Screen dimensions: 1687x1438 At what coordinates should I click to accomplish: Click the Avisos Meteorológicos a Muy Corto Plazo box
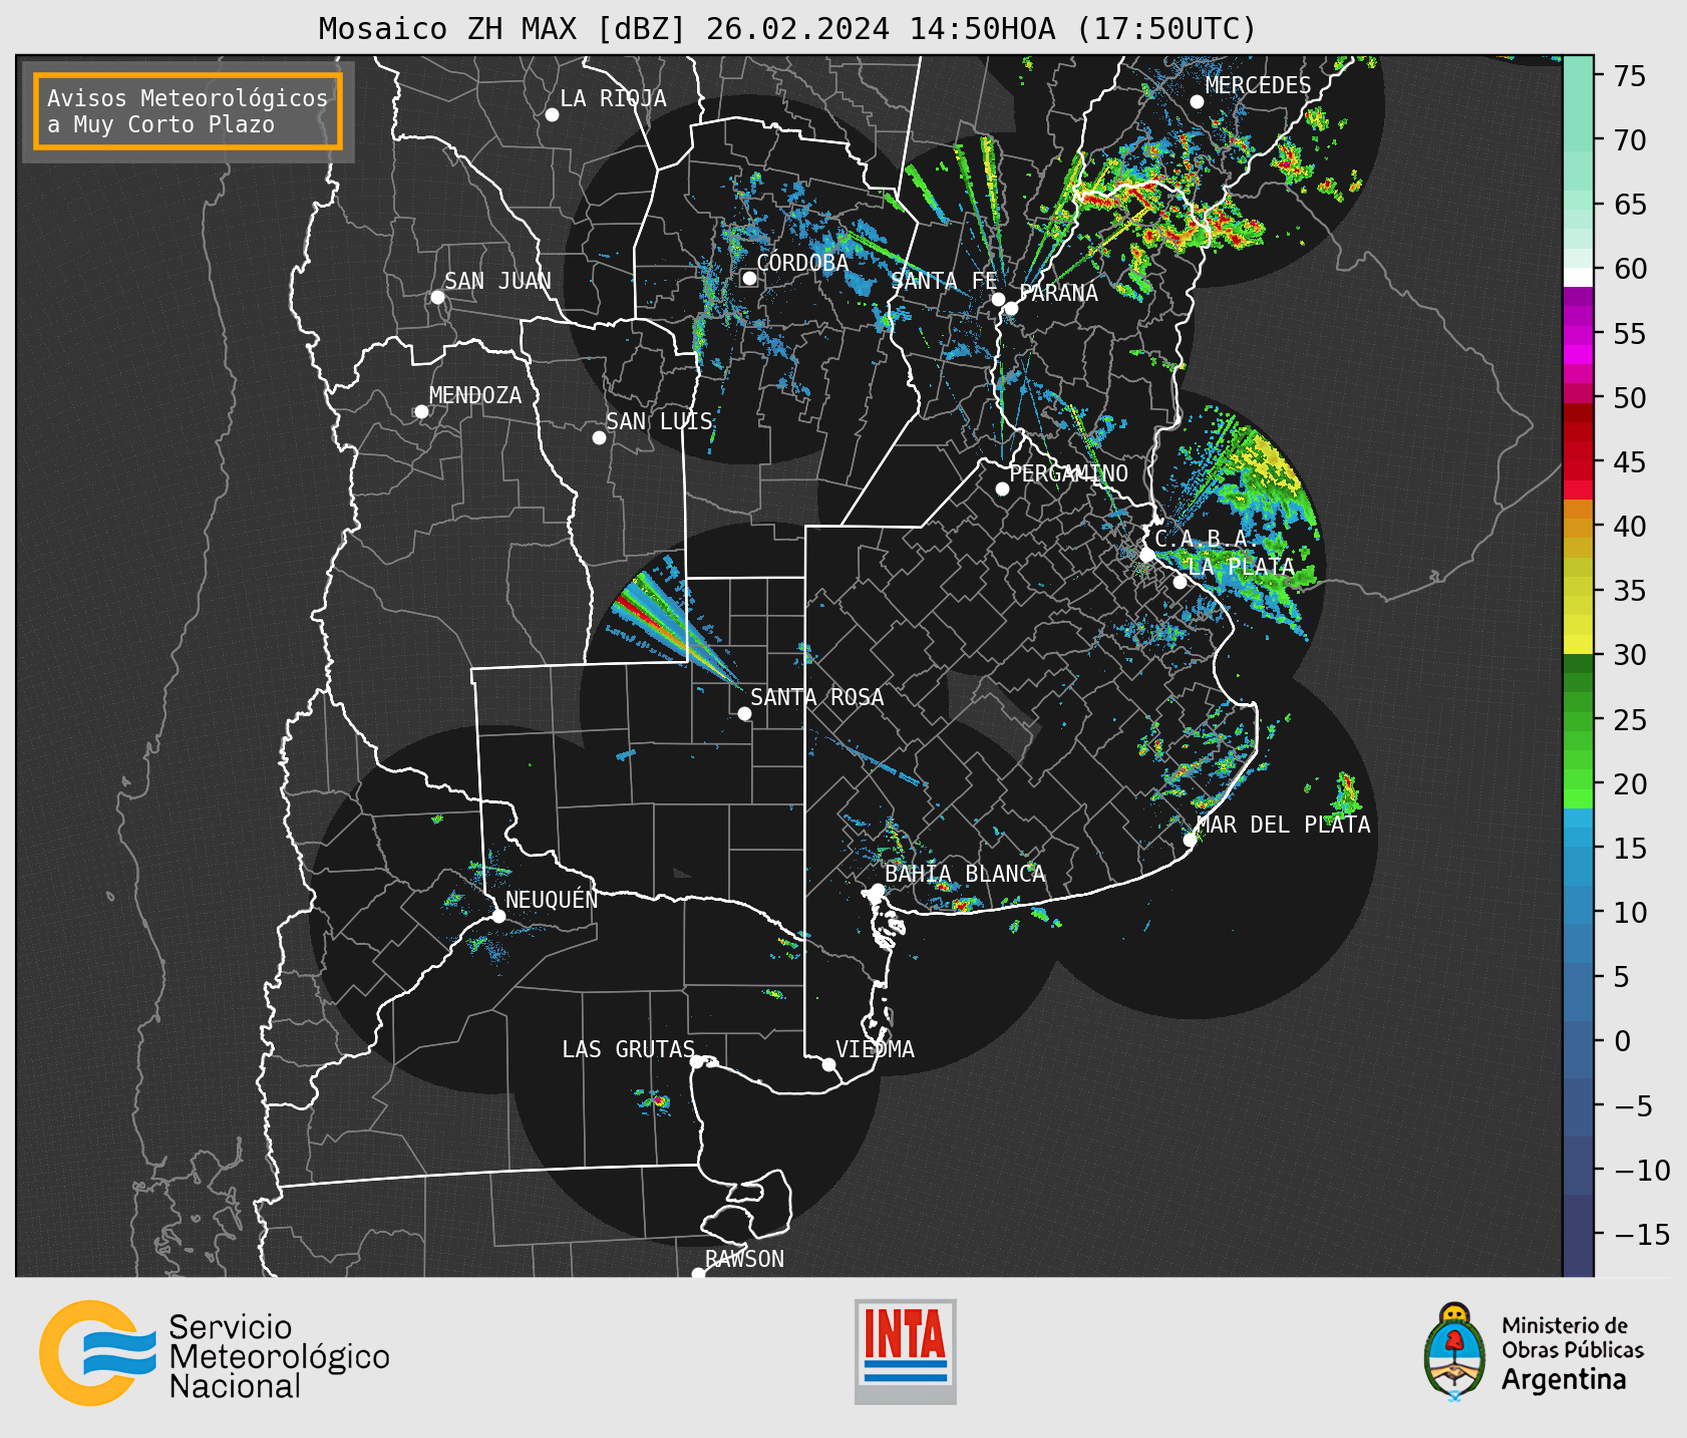tap(188, 111)
